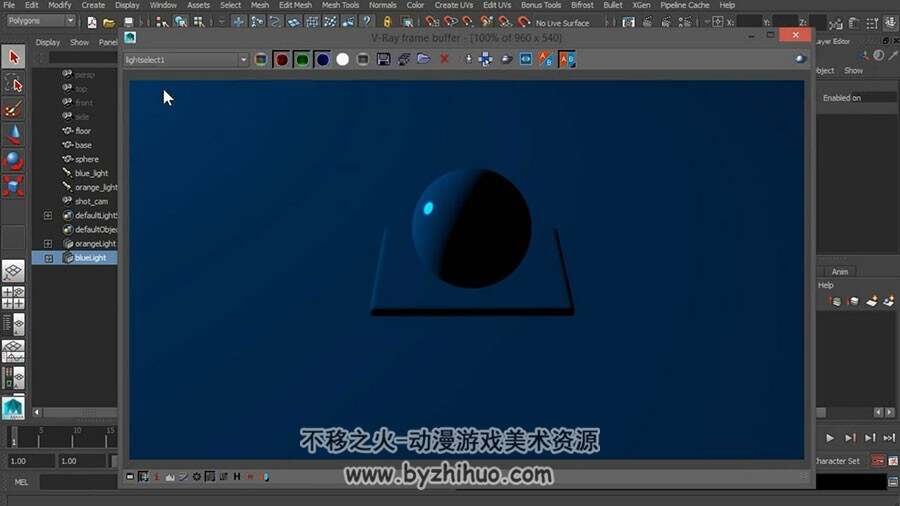This screenshot has height=506, width=900.
Task: Open the Bifrost menu
Action: pos(582,5)
